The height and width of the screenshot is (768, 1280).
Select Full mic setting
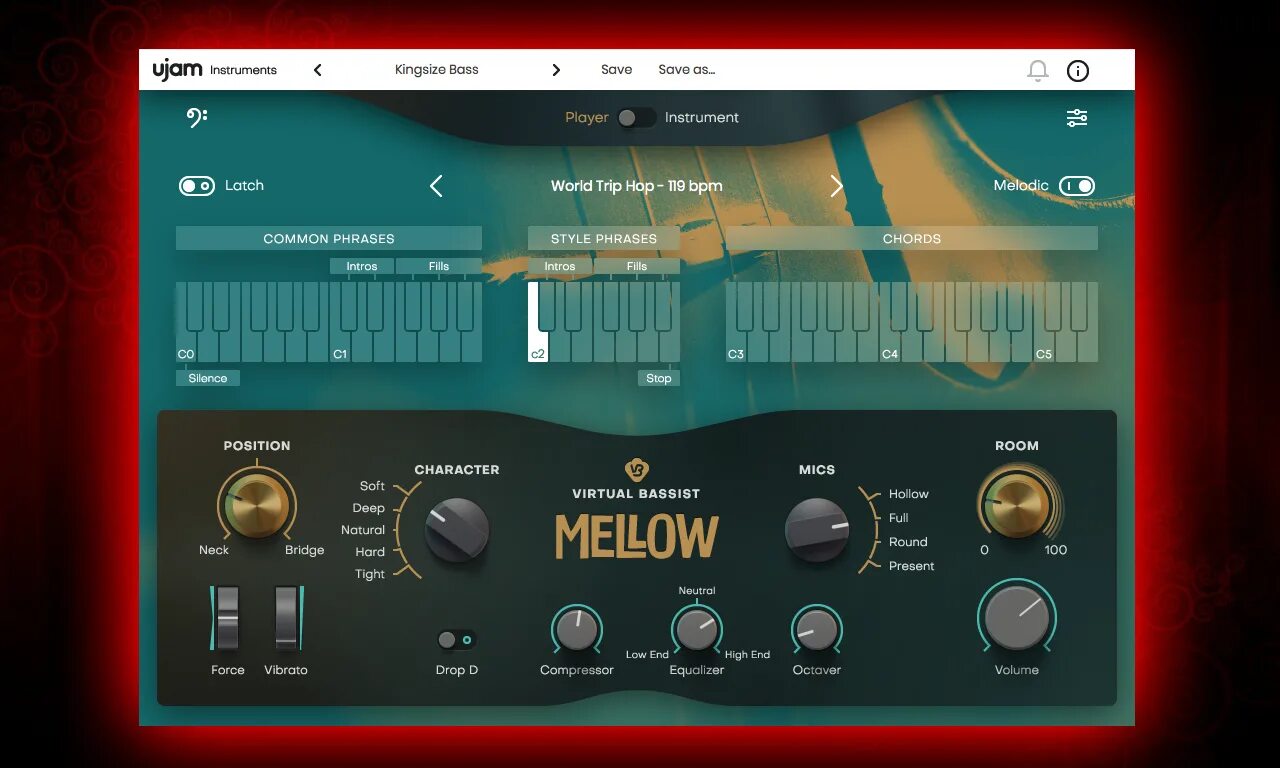click(899, 518)
